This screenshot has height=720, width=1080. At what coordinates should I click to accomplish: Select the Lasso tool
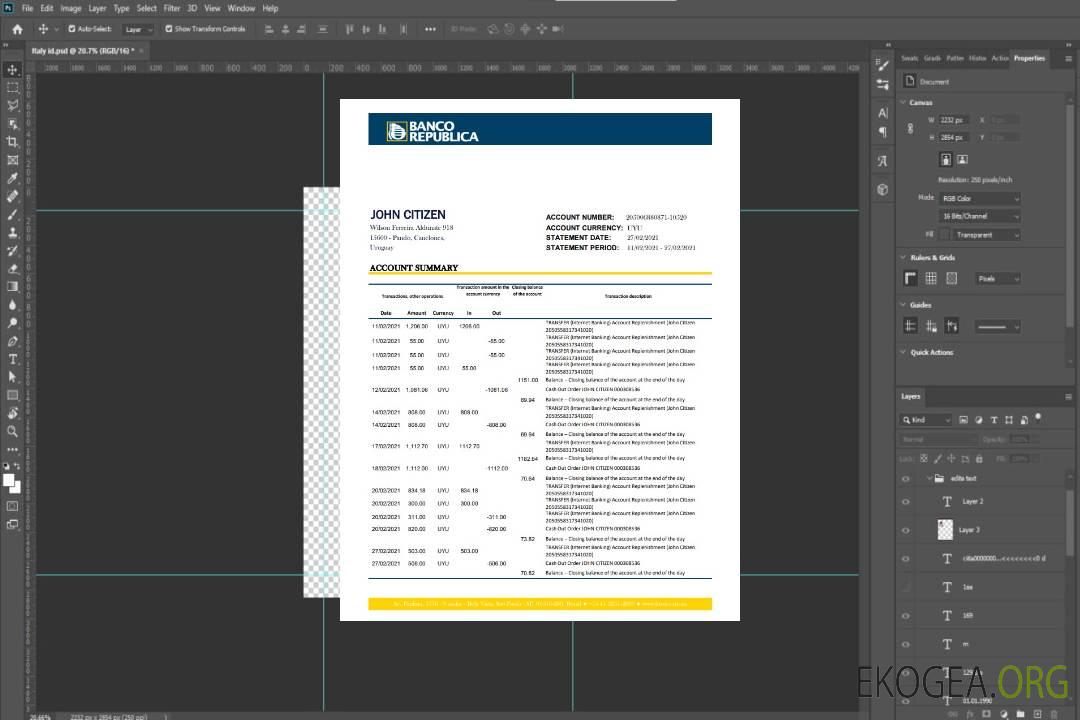coord(12,105)
